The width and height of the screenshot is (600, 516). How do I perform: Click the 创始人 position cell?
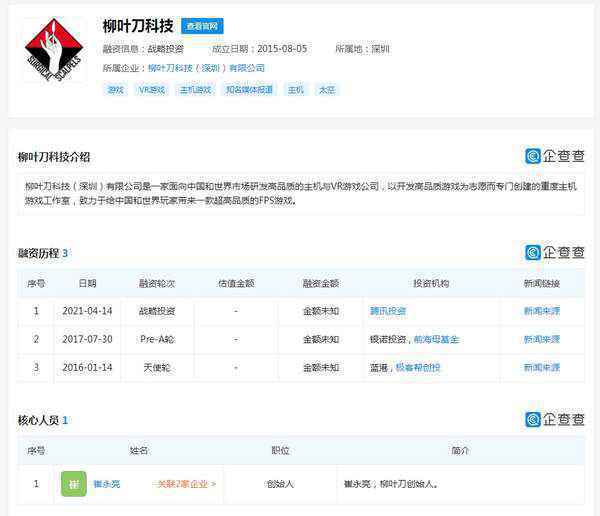click(x=280, y=484)
